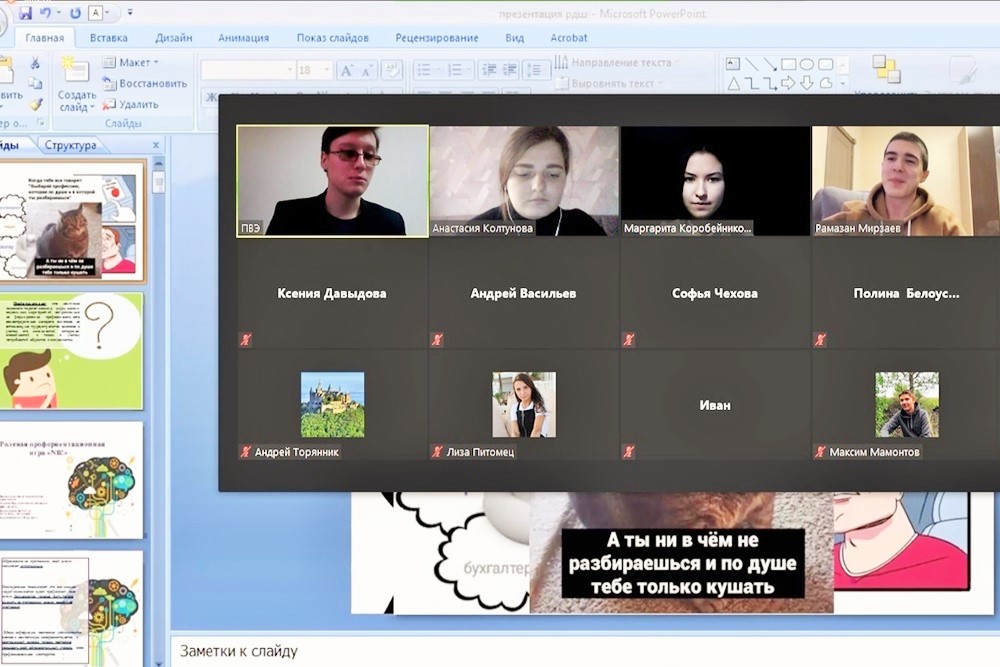Image resolution: width=1000 pixels, height=667 pixels.
Task: Click the Cut scissors icon
Action: click(35, 63)
